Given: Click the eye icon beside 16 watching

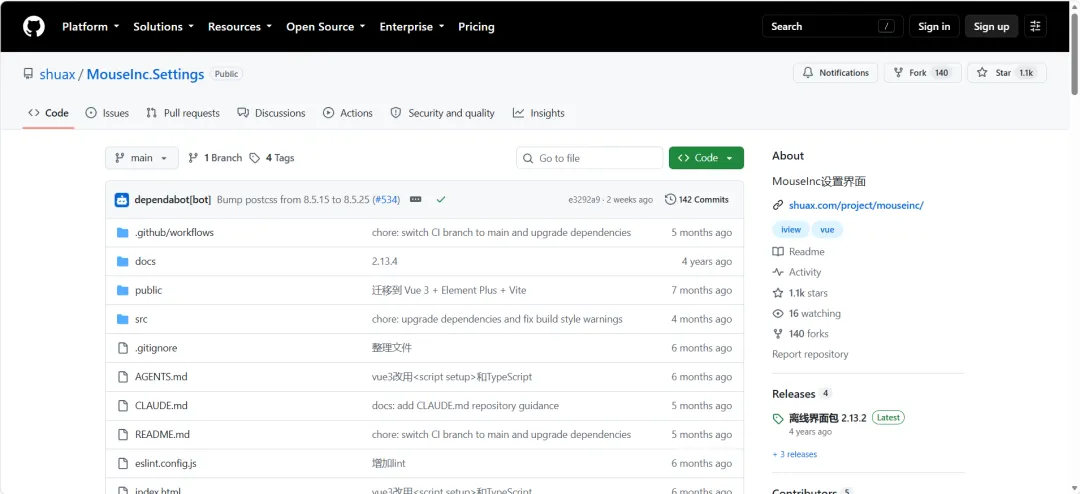Looking at the screenshot, I should tap(778, 313).
